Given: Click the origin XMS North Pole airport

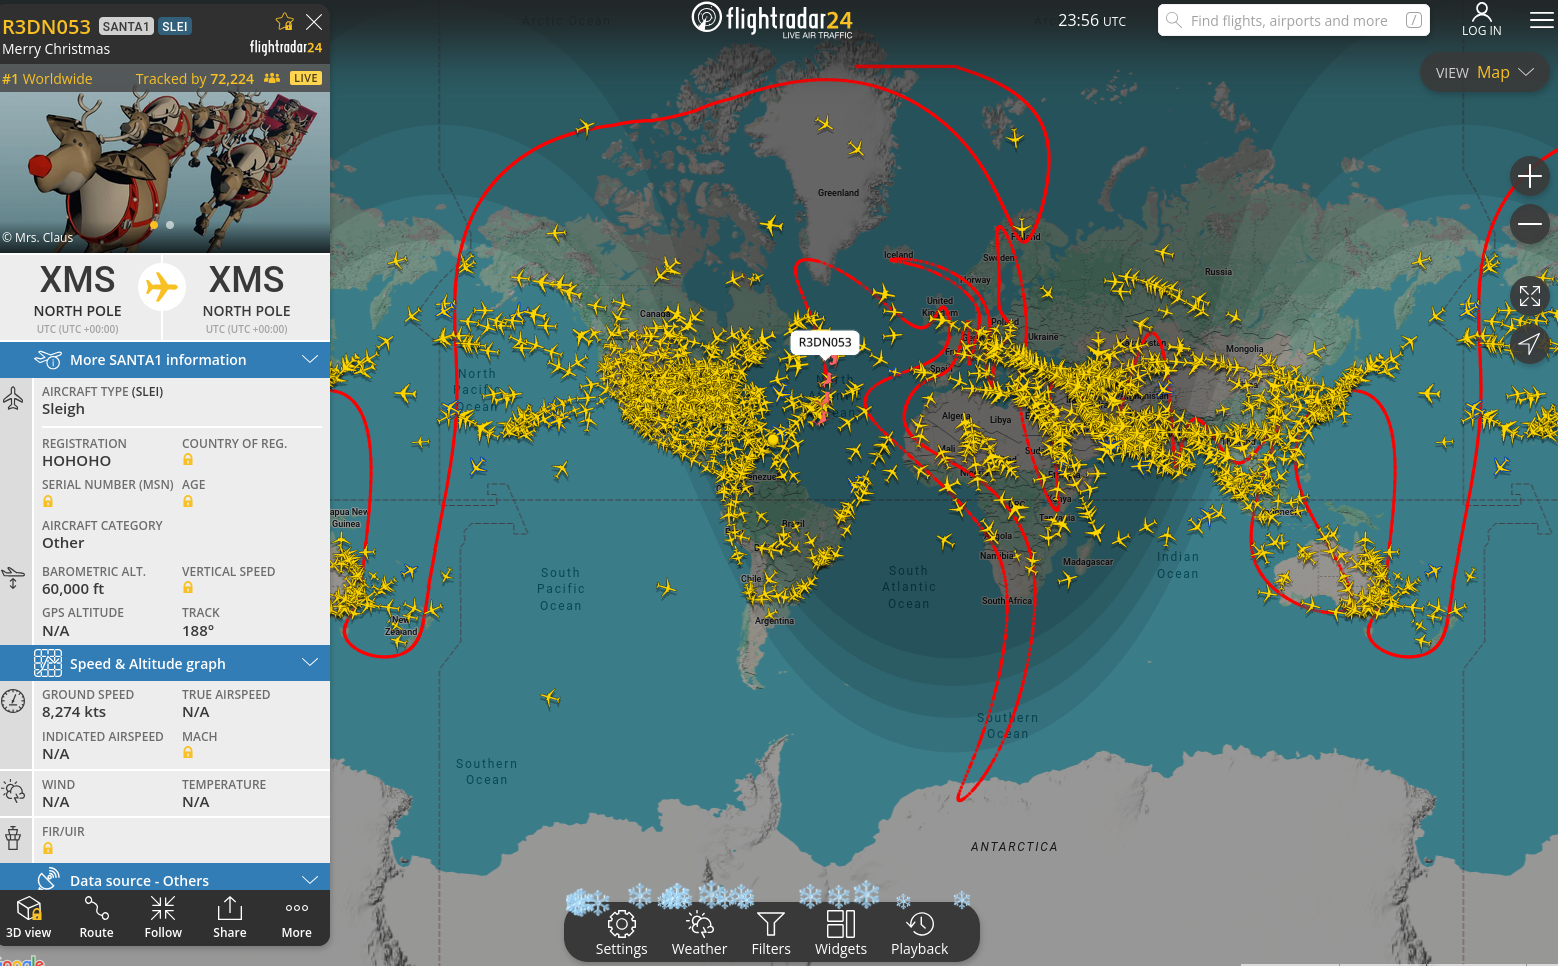Looking at the screenshot, I should pos(78,297).
